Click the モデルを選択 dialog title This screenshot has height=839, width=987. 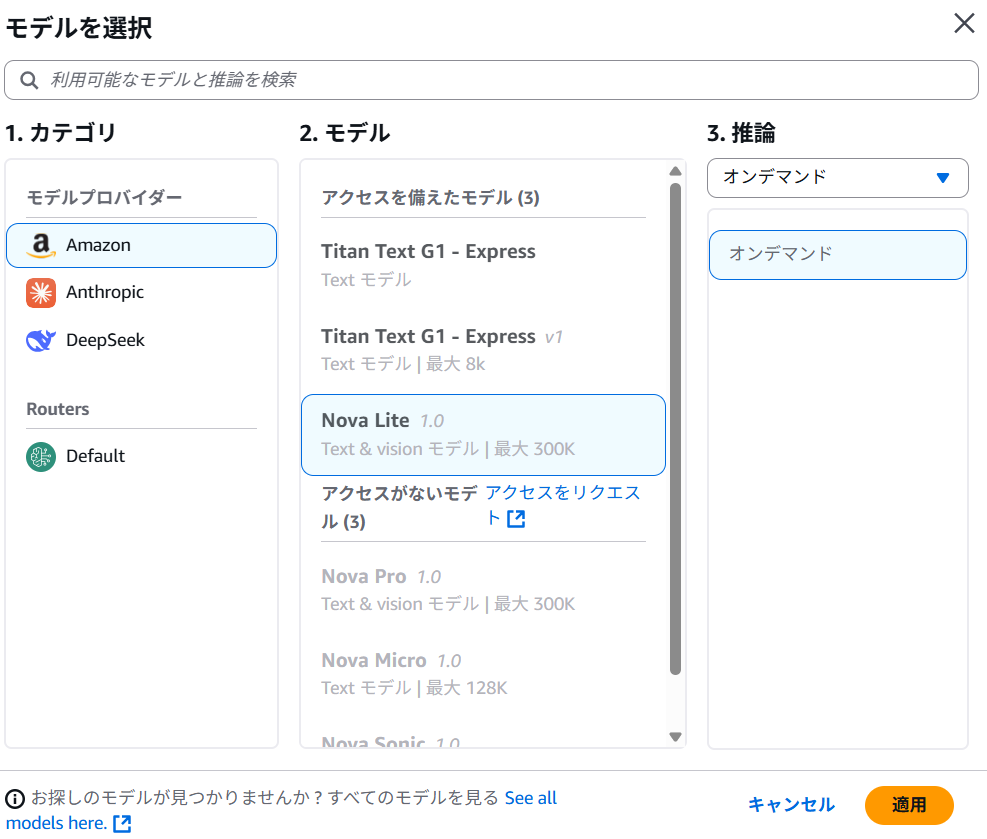pos(79,28)
